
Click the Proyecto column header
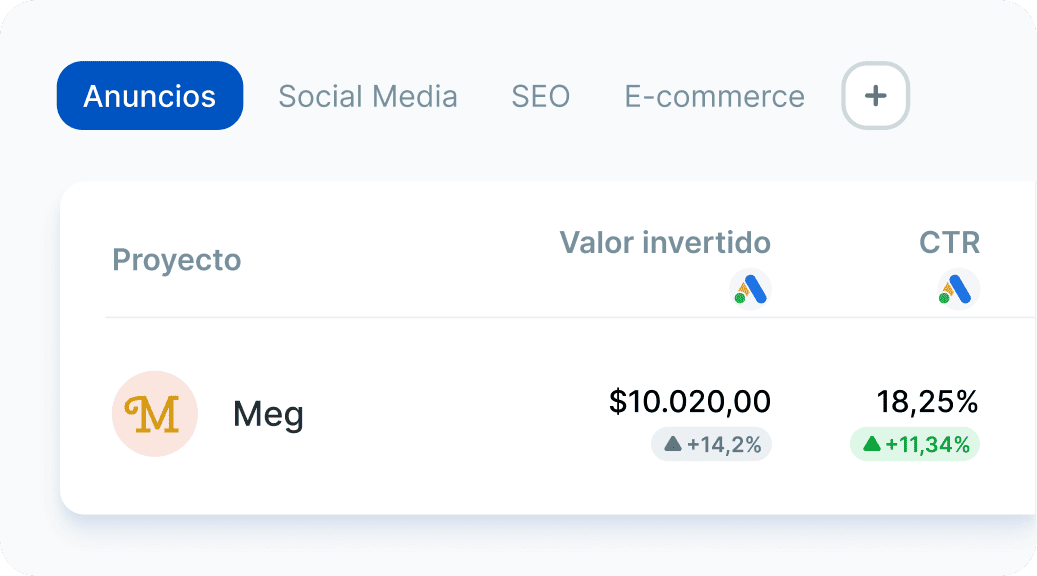click(177, 260)
